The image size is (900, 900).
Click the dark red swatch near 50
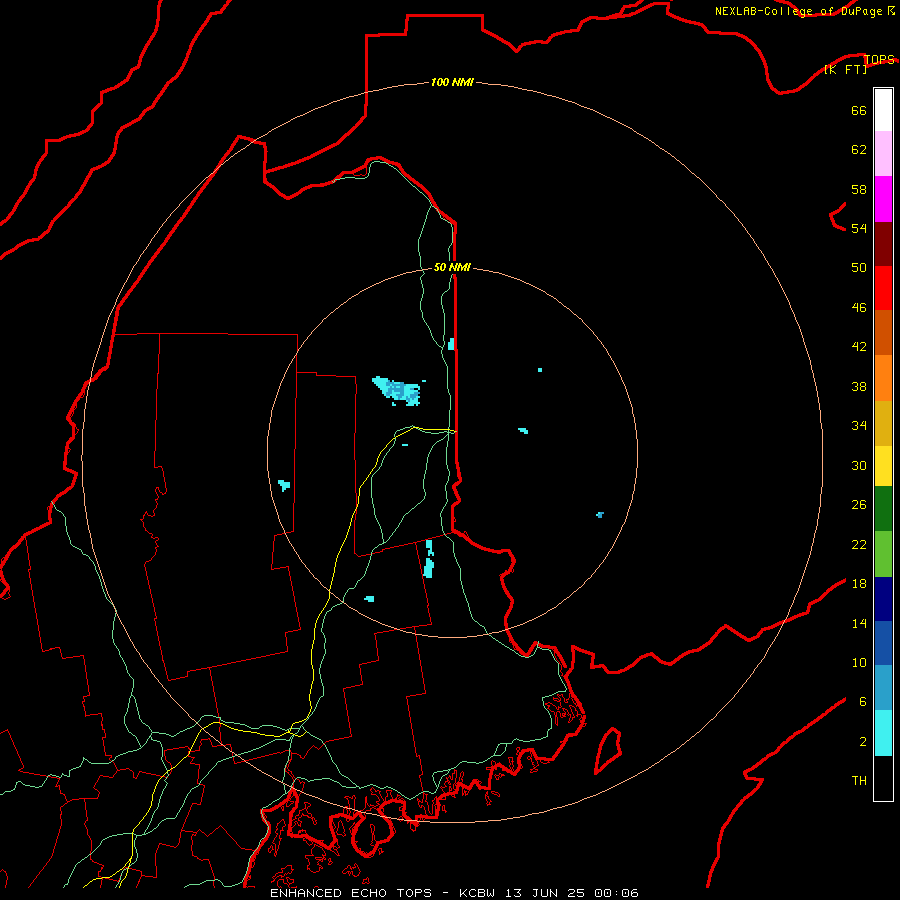pos(883,244)
